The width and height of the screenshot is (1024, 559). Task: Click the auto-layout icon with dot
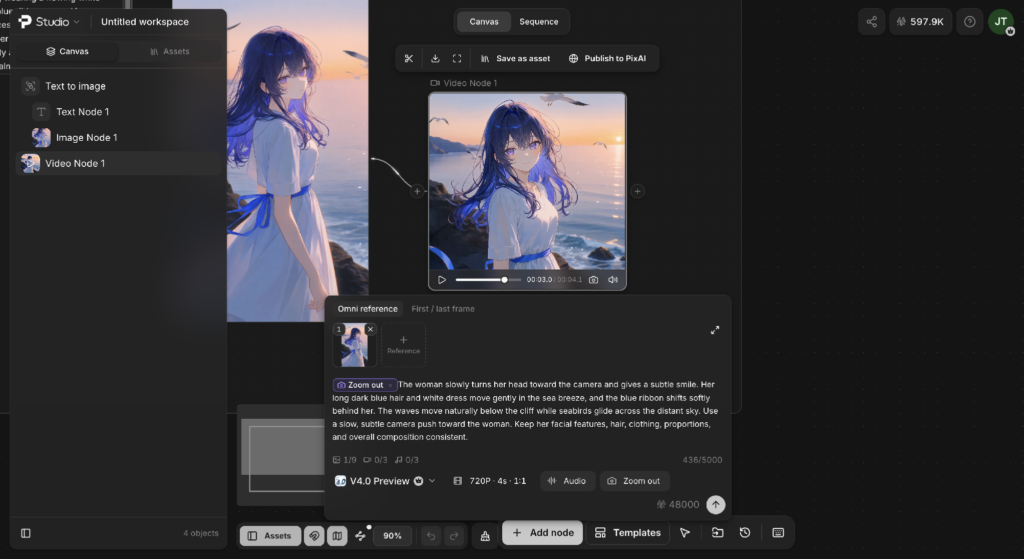[360, 535]
